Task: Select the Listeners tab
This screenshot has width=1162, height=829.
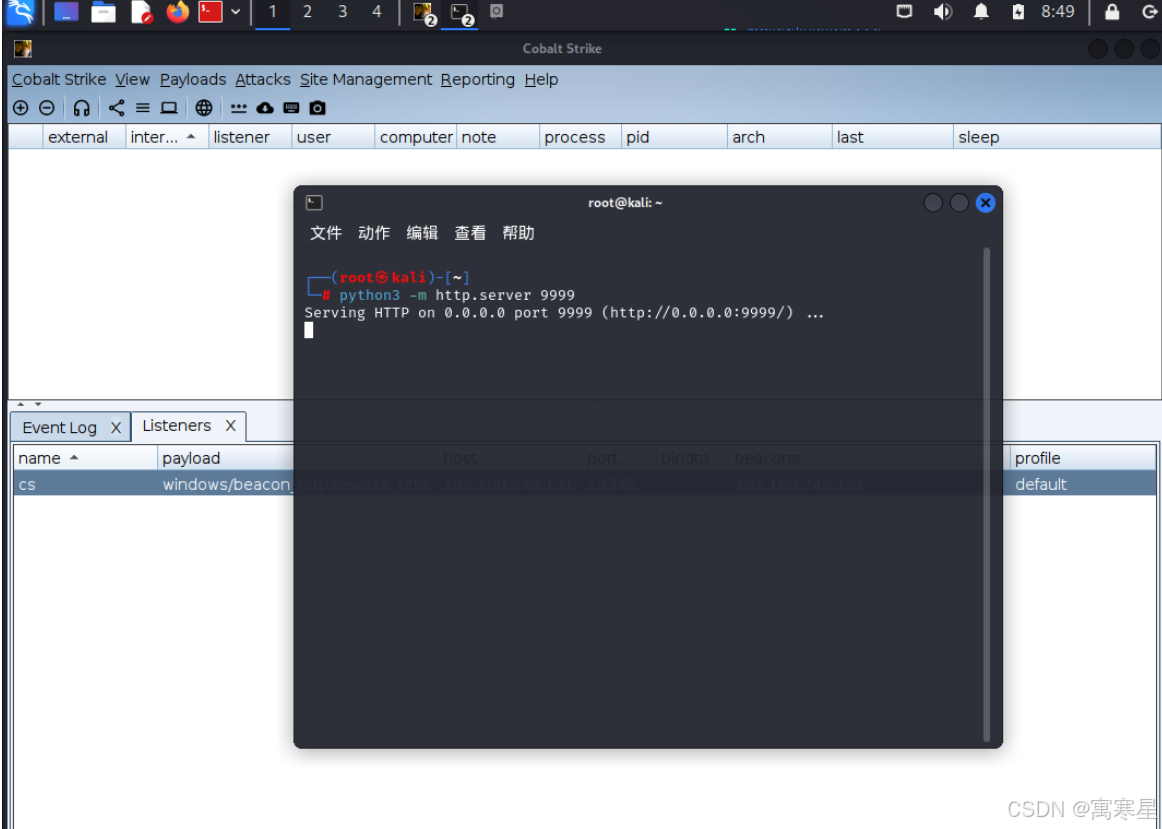Action: tap(176, 425)
